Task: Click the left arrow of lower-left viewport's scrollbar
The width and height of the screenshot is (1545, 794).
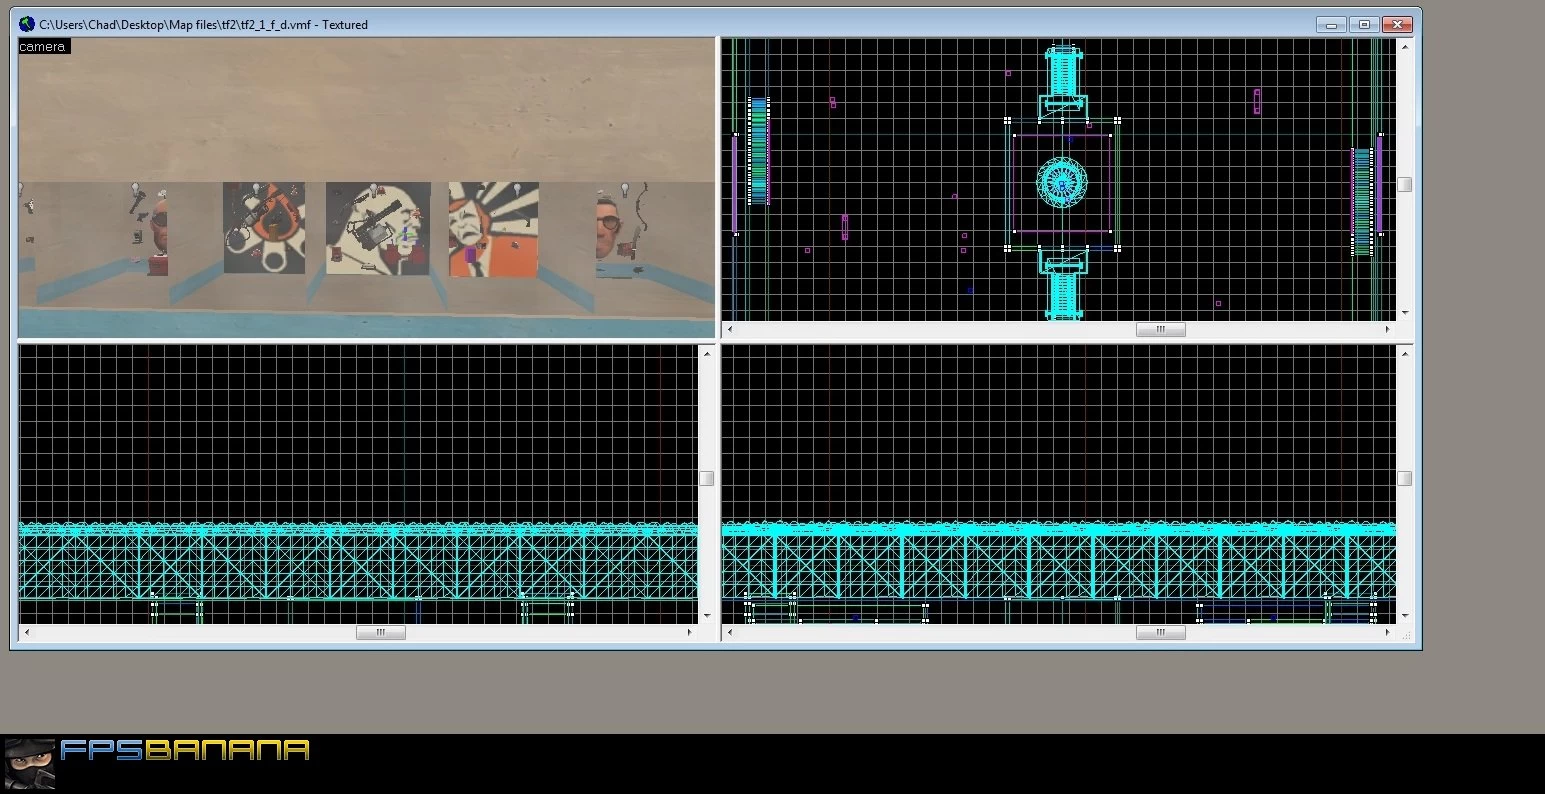Action: 27,632
